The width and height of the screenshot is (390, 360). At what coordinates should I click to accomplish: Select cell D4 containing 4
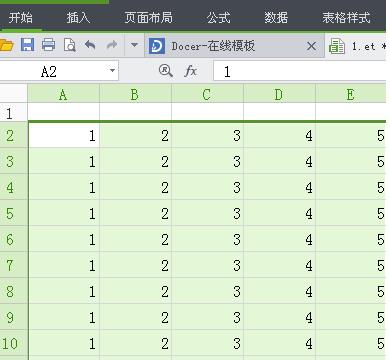click(x=279, y=187)
